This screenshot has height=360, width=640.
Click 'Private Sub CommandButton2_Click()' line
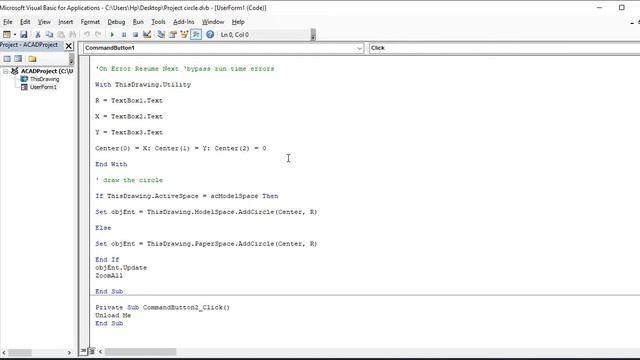point(162,307)
